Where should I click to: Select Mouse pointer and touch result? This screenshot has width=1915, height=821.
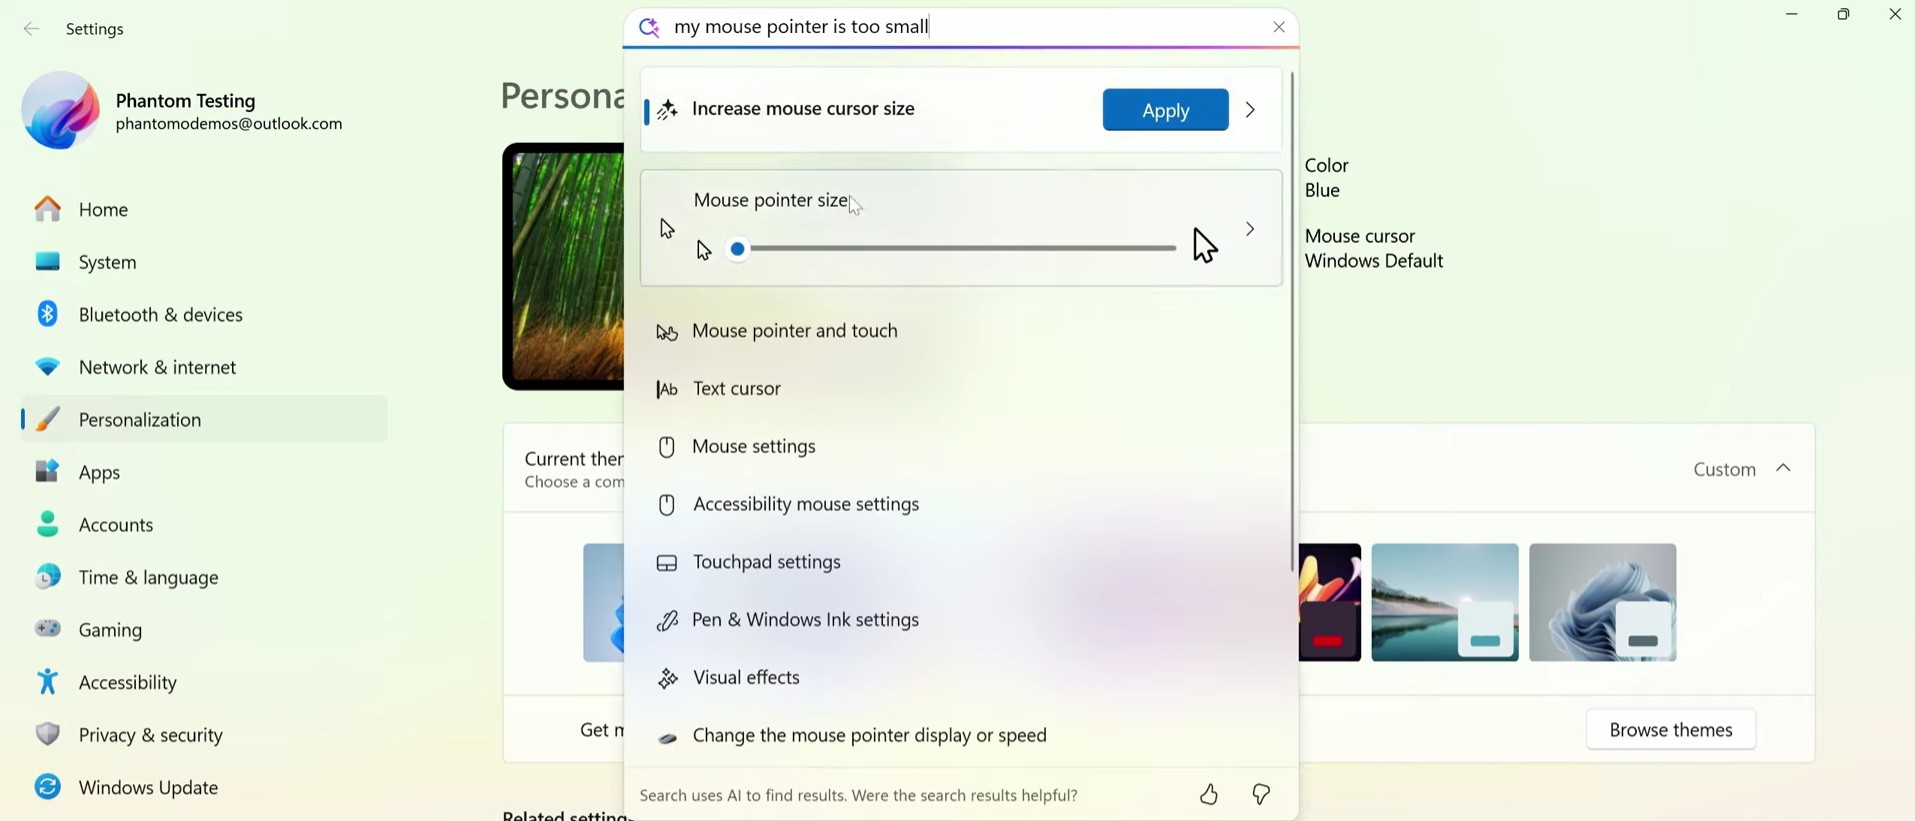click(960, 331)
